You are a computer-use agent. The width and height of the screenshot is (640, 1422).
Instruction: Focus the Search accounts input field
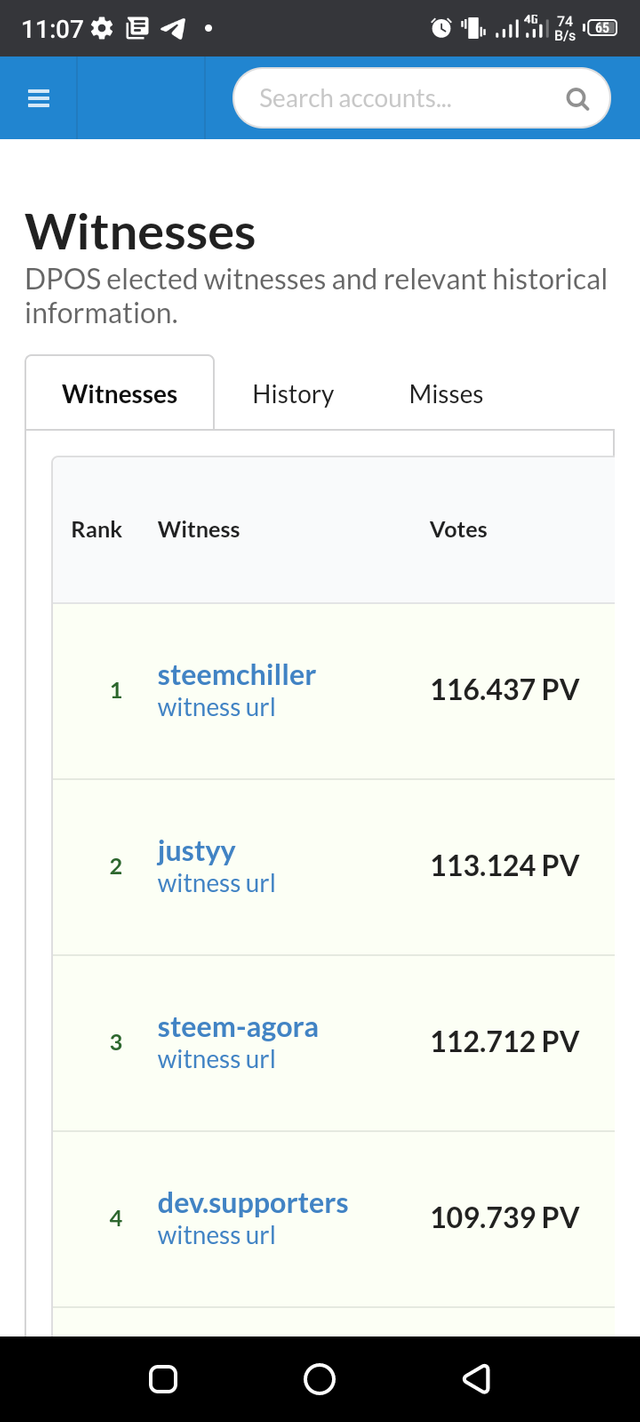pos(421,98)
